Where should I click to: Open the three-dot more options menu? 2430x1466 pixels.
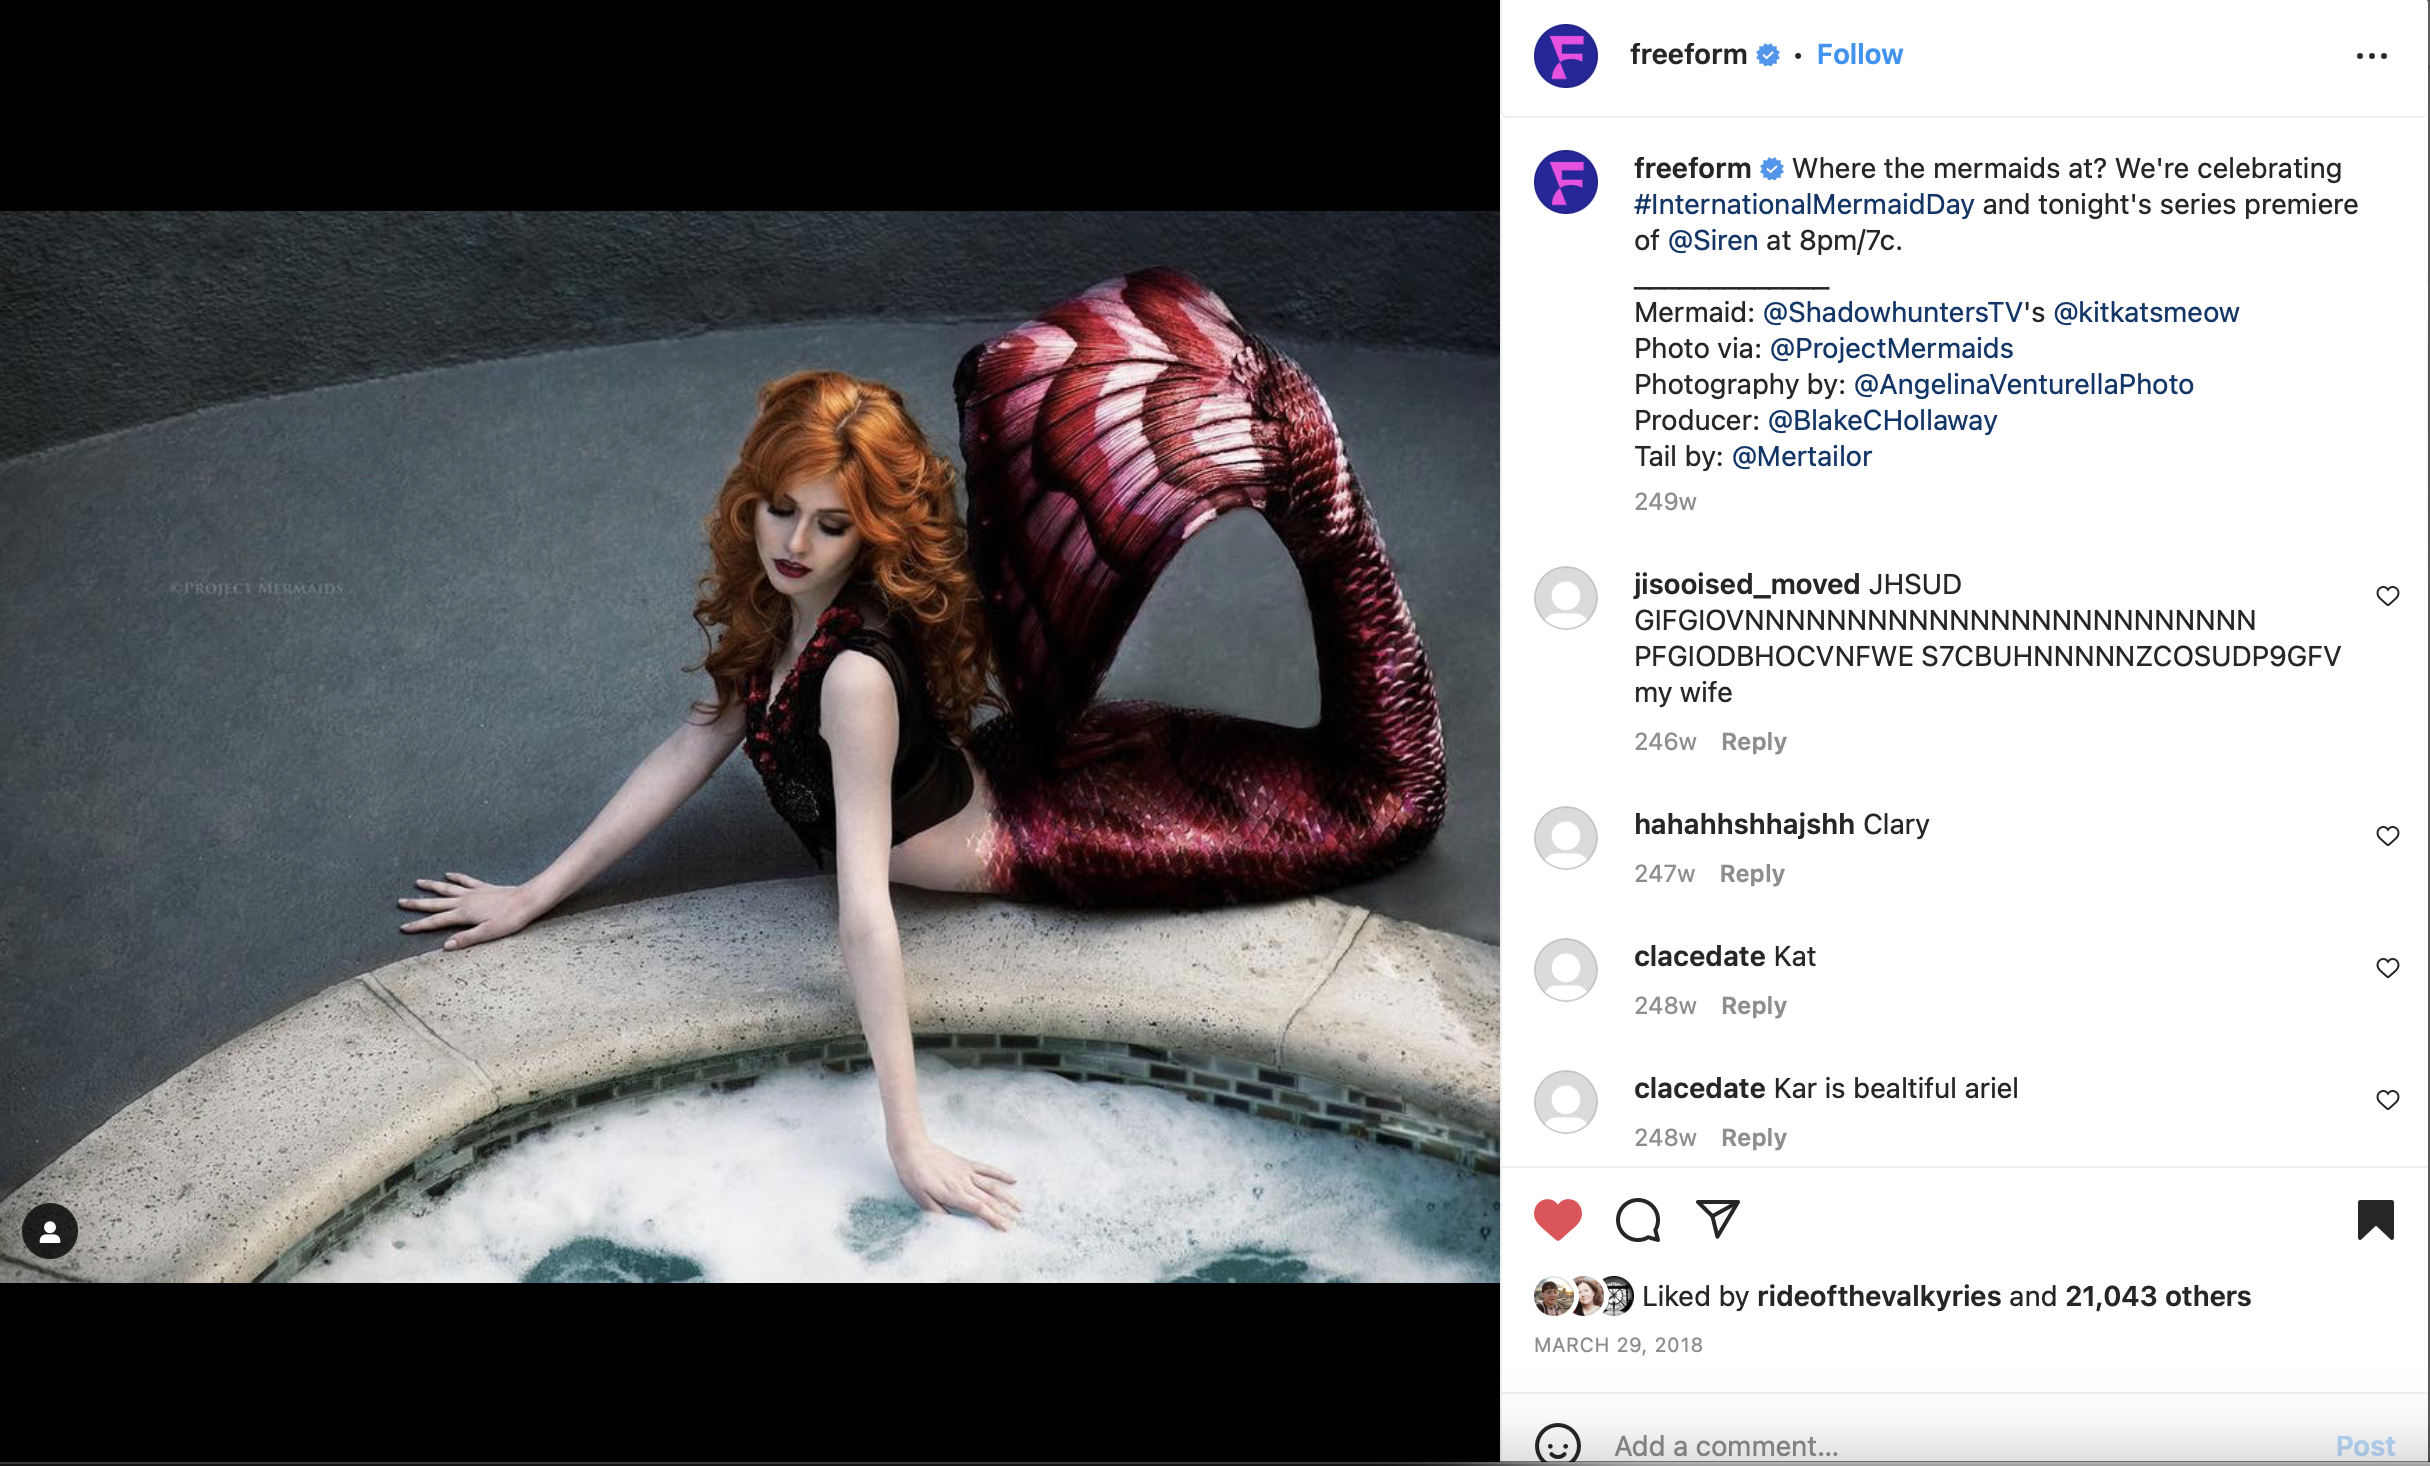pyautogui.click(x=2371, y=56)
